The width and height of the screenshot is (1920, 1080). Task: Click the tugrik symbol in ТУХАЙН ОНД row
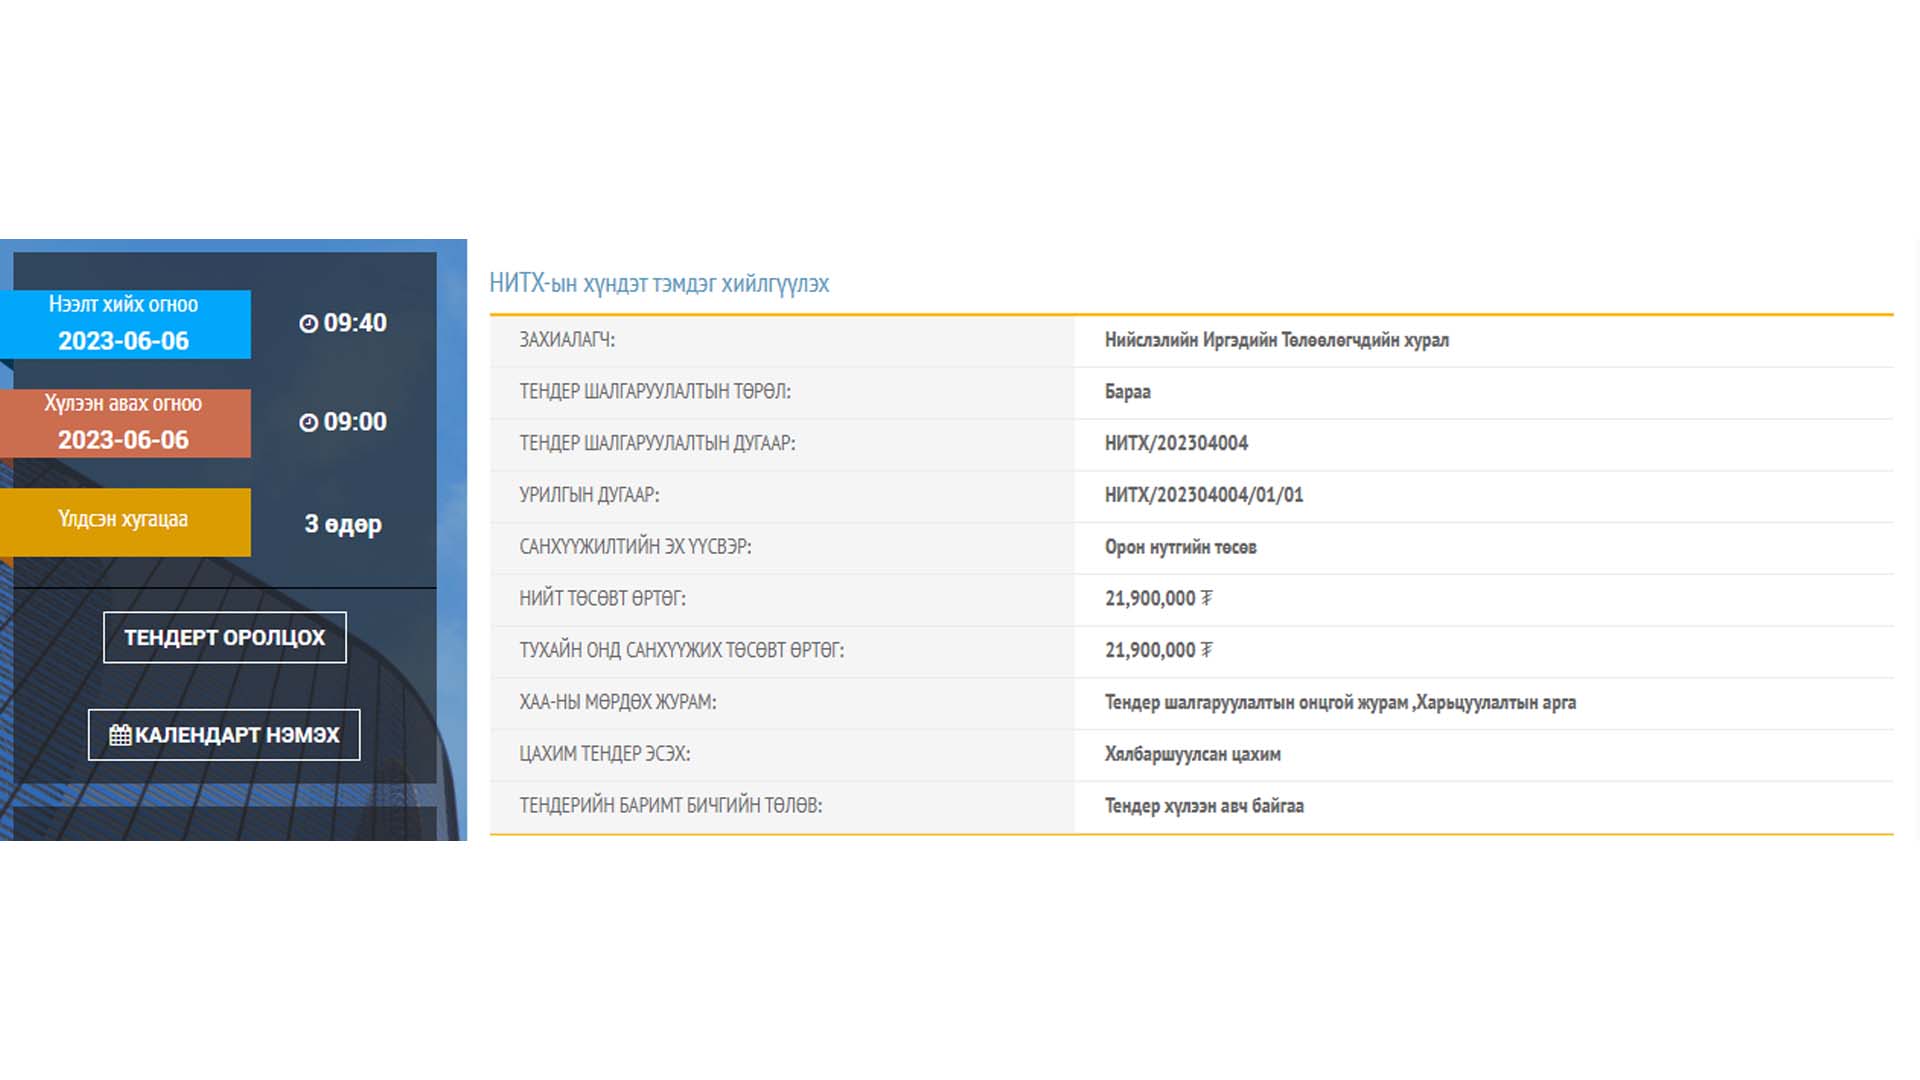point(1206,650)
